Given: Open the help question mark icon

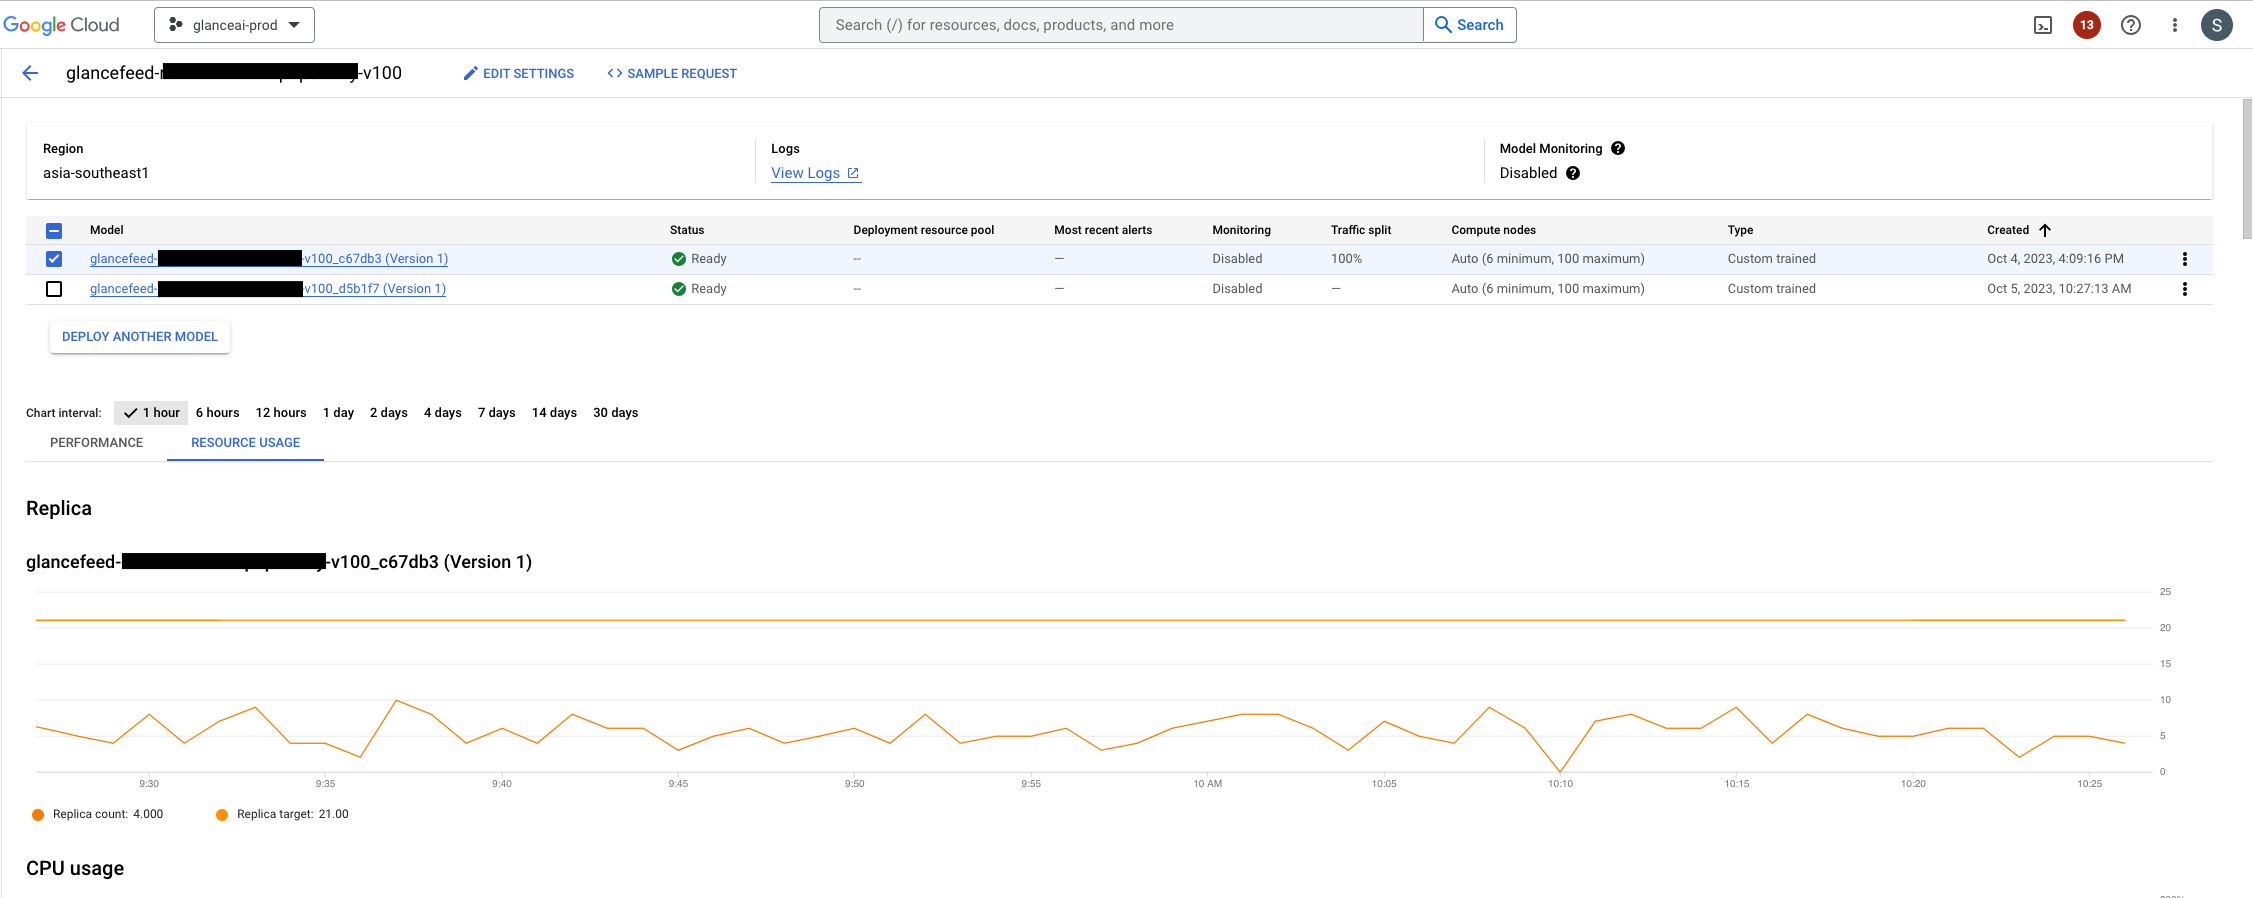Looking at the screenshot, I should [2131, 25].
